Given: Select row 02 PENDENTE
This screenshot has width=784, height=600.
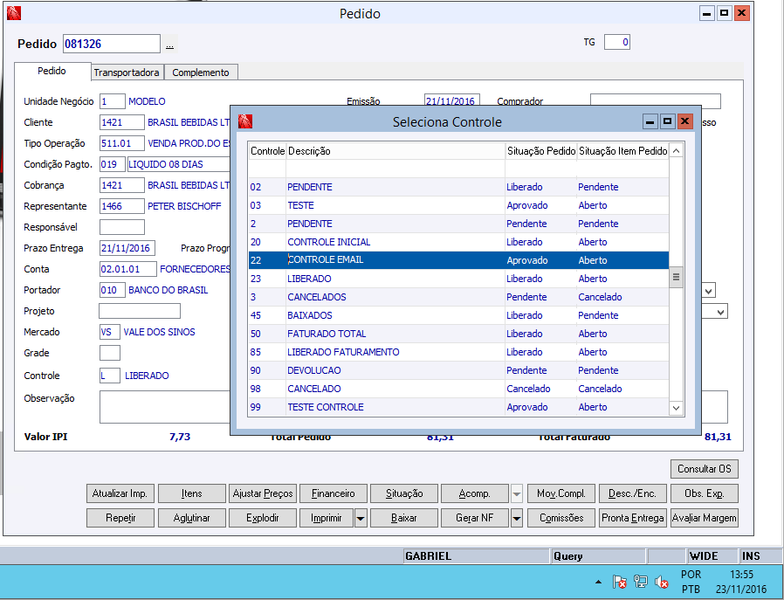Looking at the screenshot, I should coord(458,187).
